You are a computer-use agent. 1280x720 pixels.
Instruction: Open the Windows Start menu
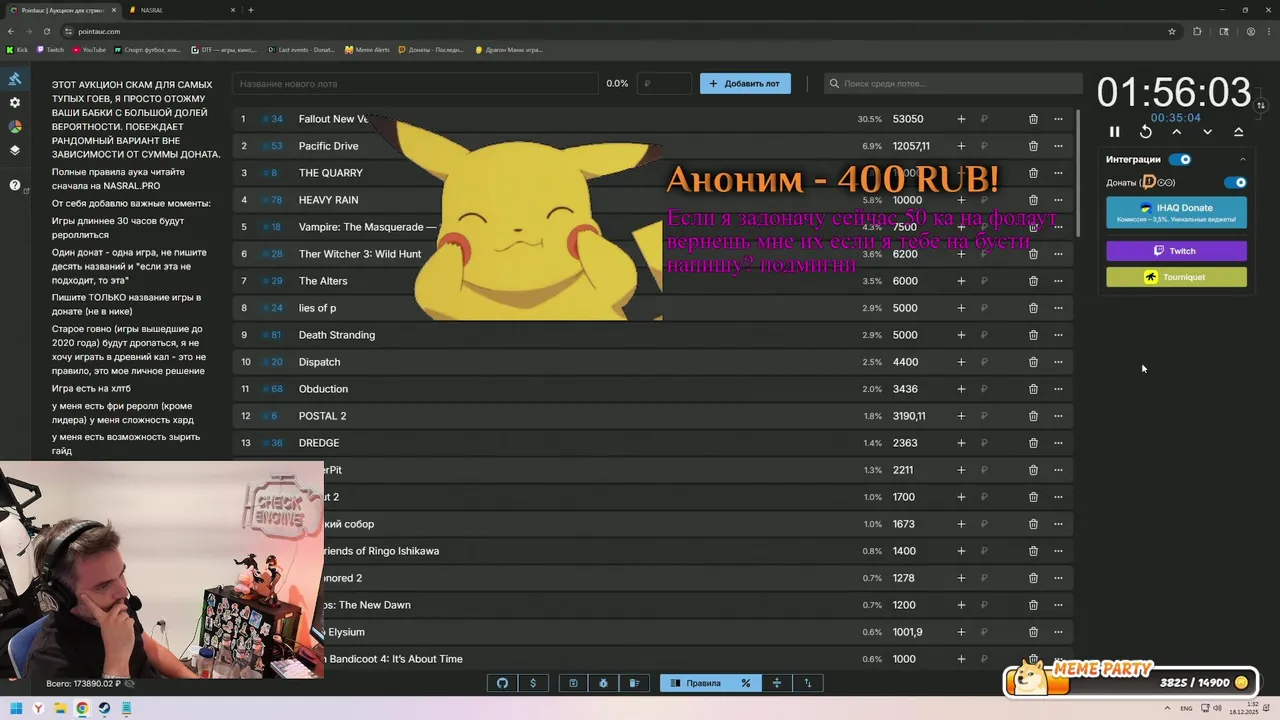point(16,708)
